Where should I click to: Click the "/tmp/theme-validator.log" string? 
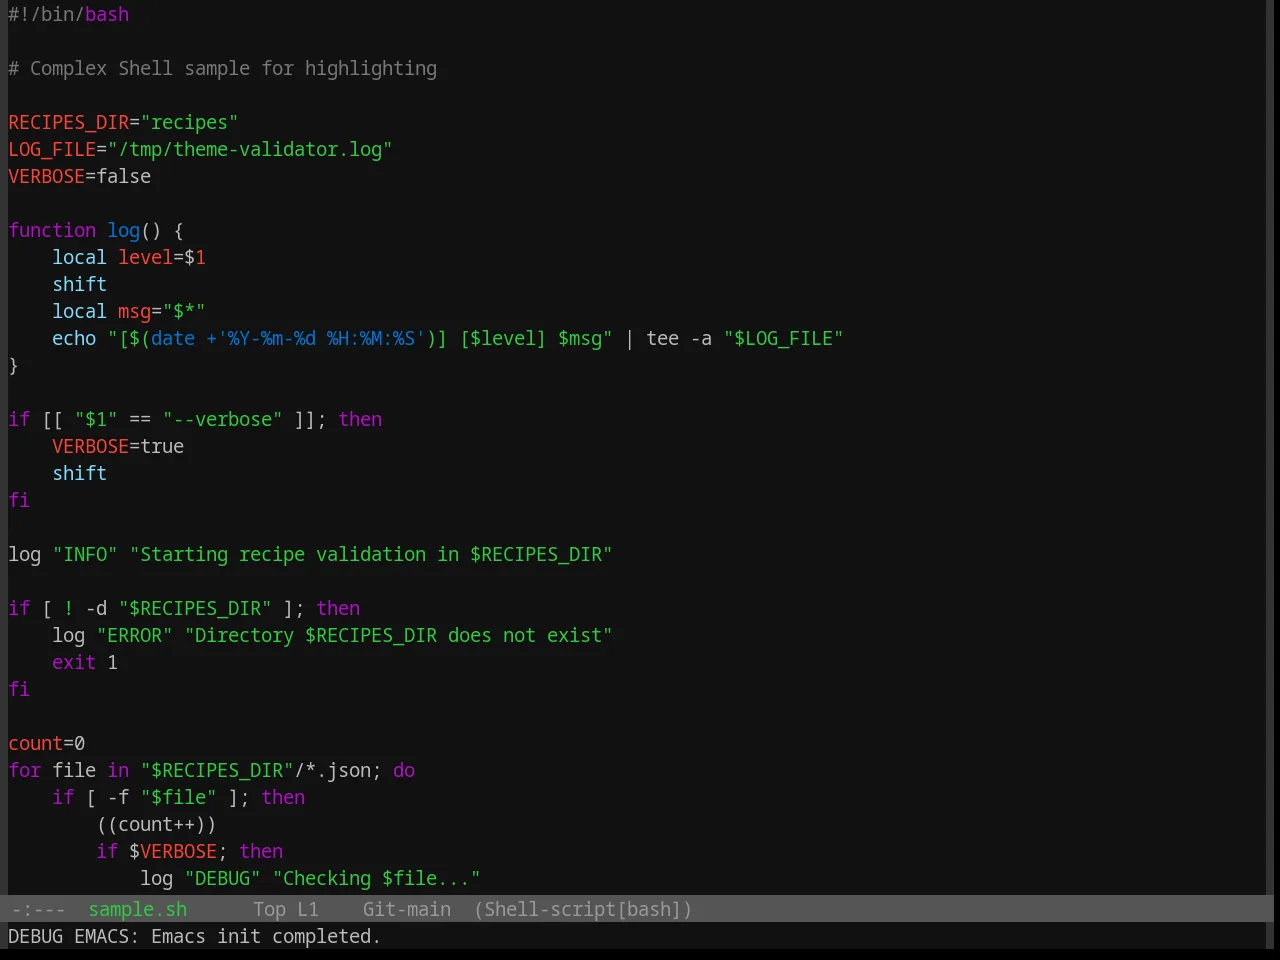pyautogui.click(x=250, y=149)
